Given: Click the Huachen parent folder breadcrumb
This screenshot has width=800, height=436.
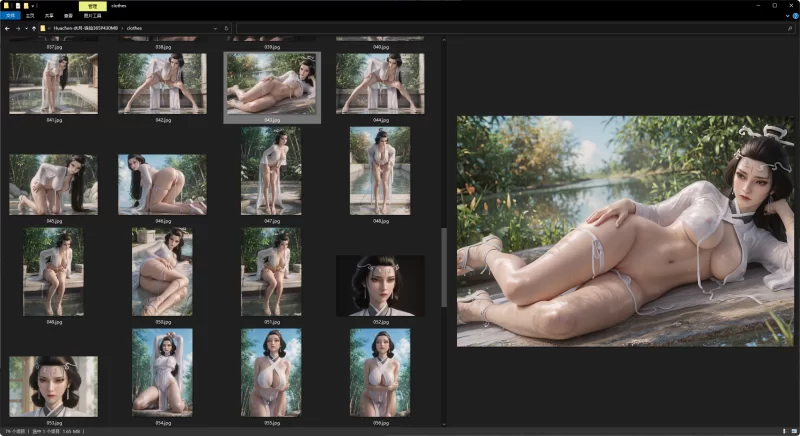Looking at the screenshot, I should pos(86,29).
